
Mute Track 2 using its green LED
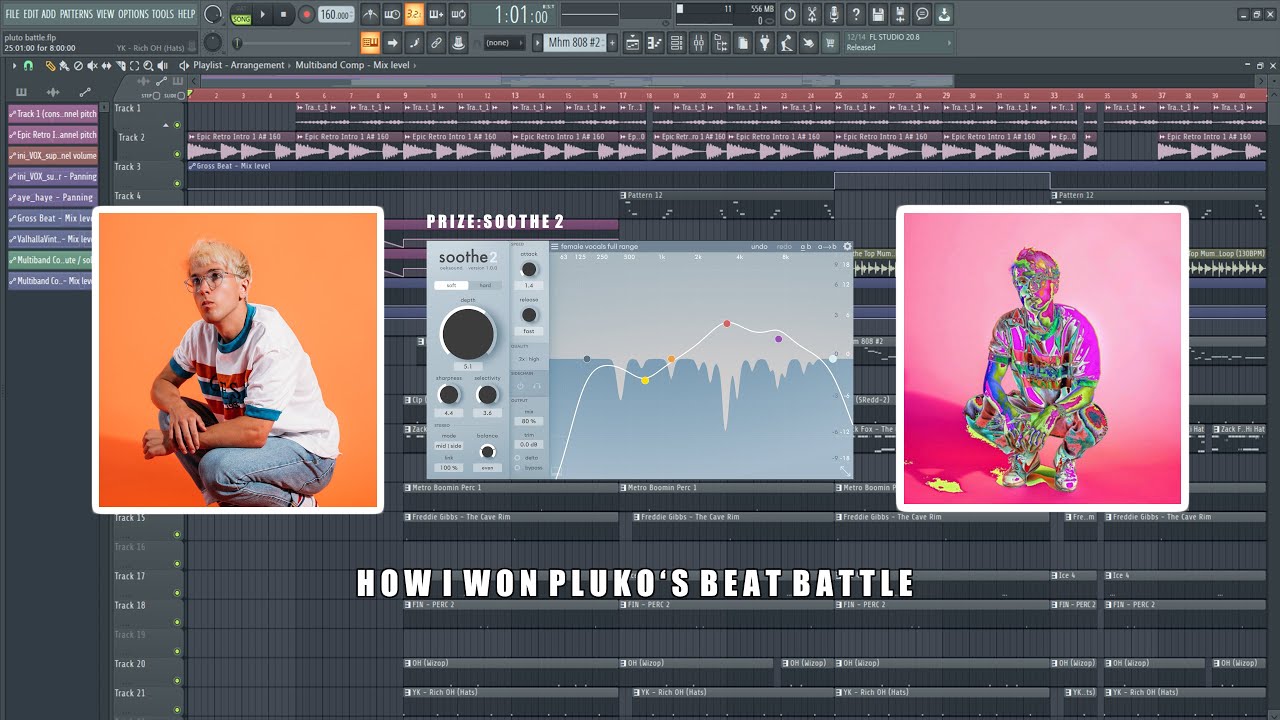pos(177,154)
